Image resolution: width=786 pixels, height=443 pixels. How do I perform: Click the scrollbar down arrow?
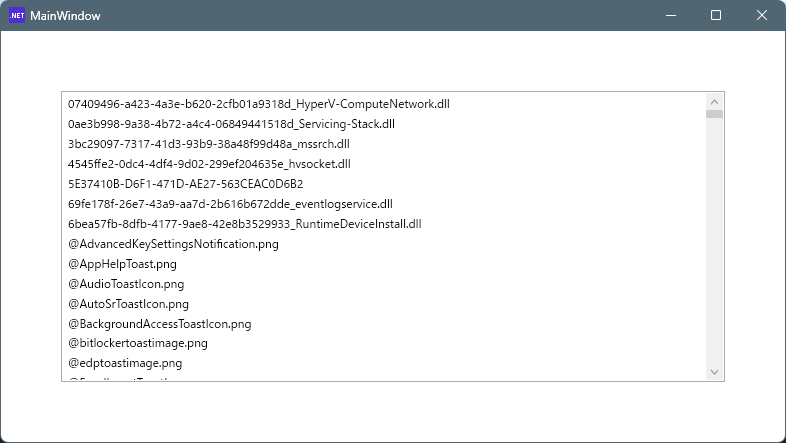[714, 372]
